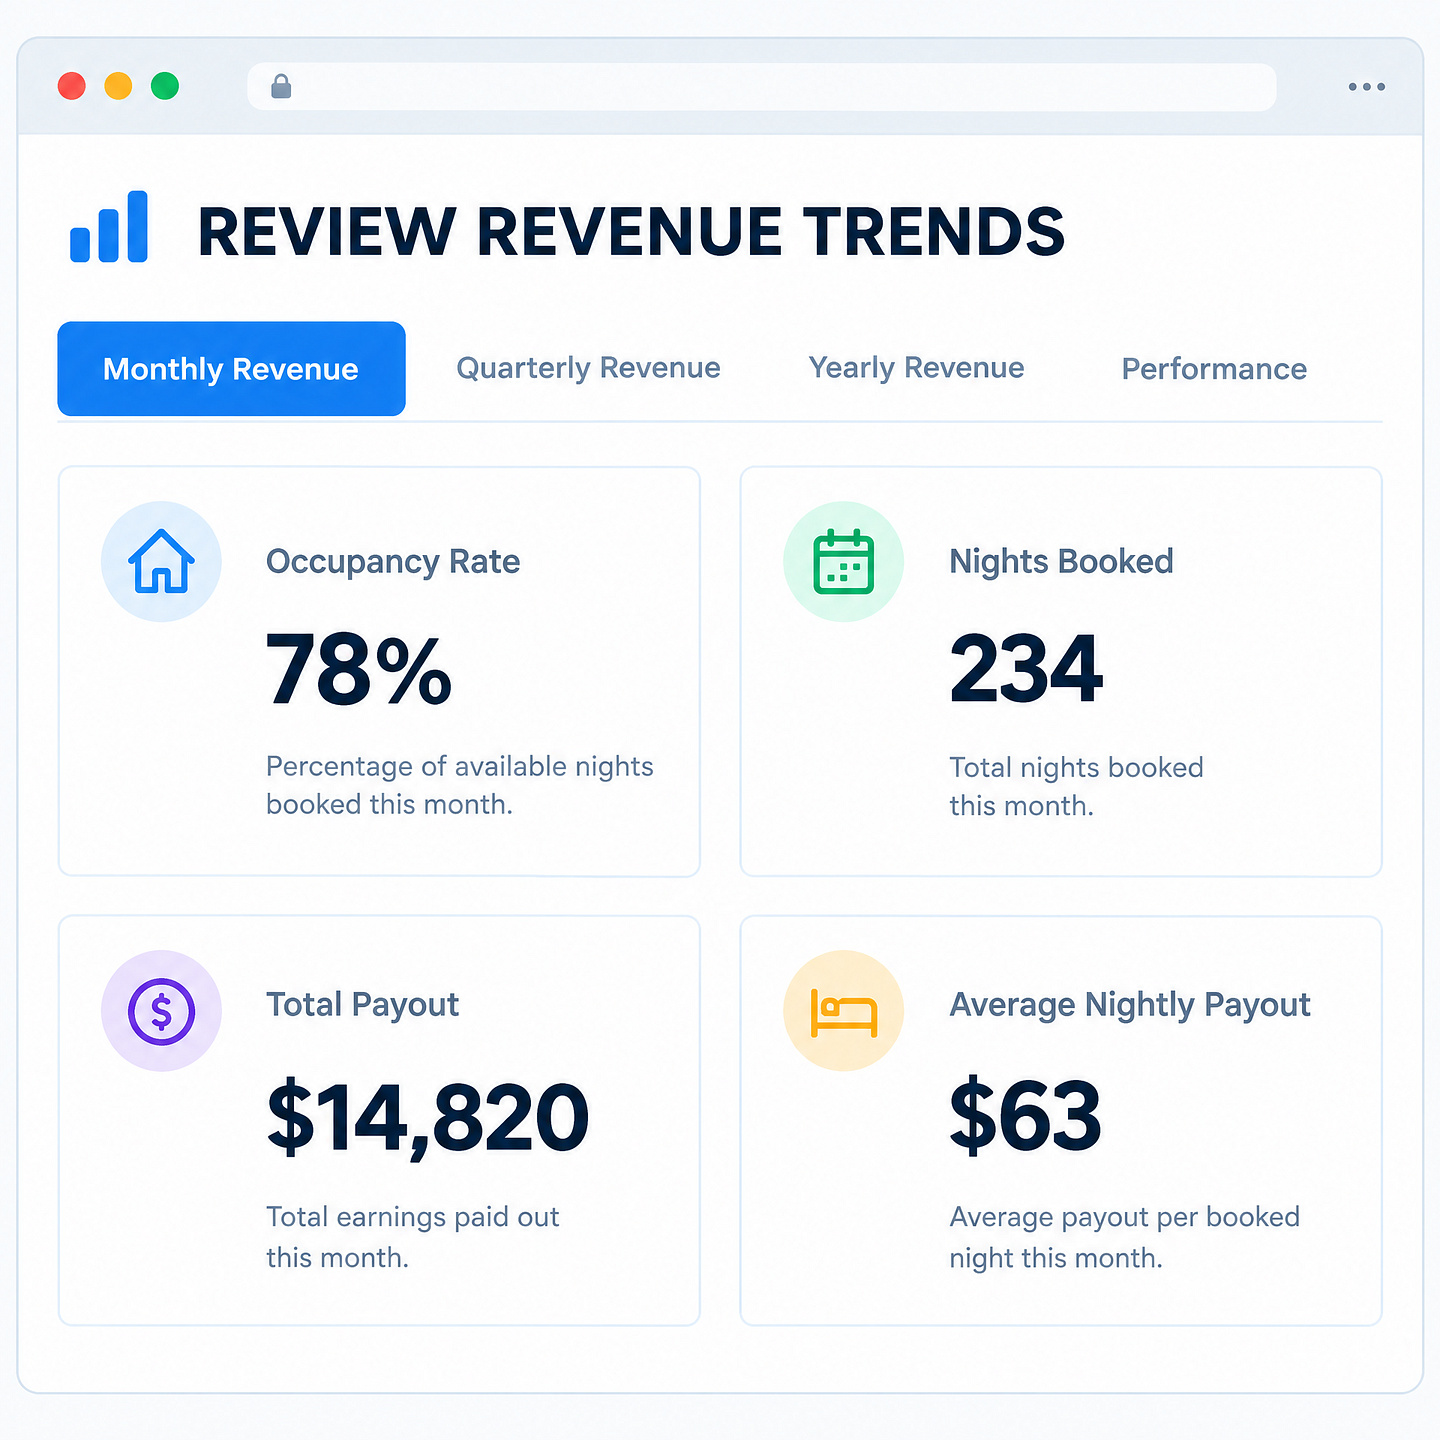Click the Total Payout card title
Screen dimensions: 1440x1440
point(362,1004)
